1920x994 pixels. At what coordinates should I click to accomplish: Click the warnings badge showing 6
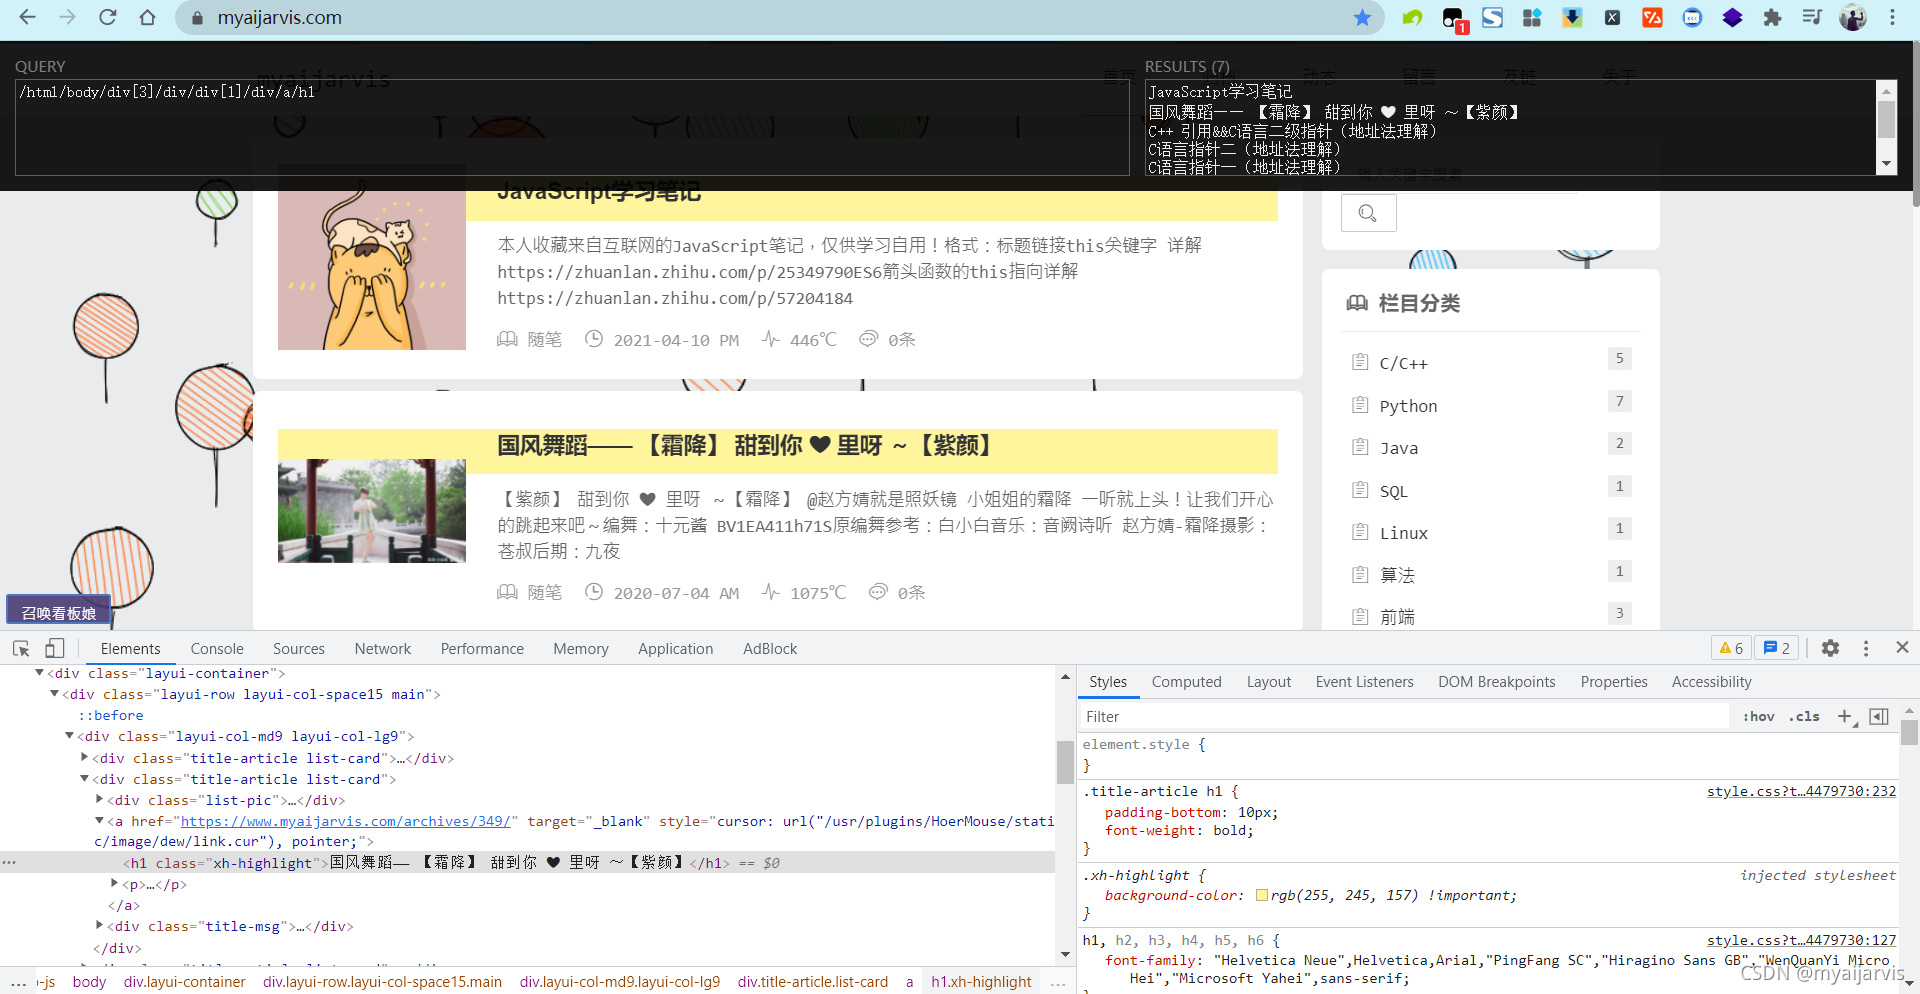coord(1730,648)
